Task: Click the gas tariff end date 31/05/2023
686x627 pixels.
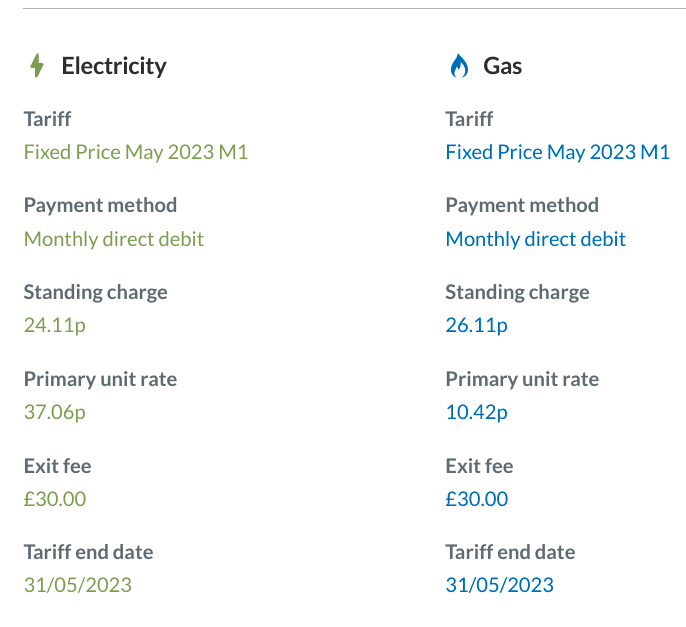Action: (x=499, y=585)
